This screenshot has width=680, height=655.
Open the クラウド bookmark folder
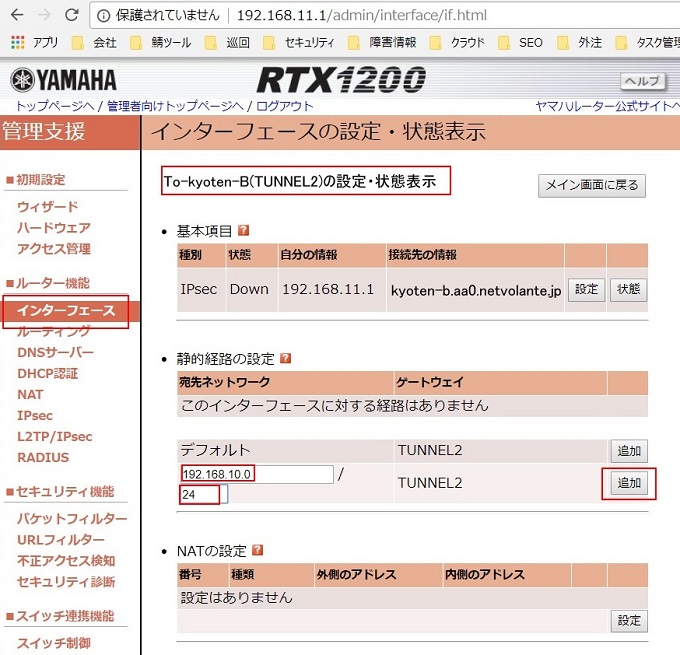457,43
